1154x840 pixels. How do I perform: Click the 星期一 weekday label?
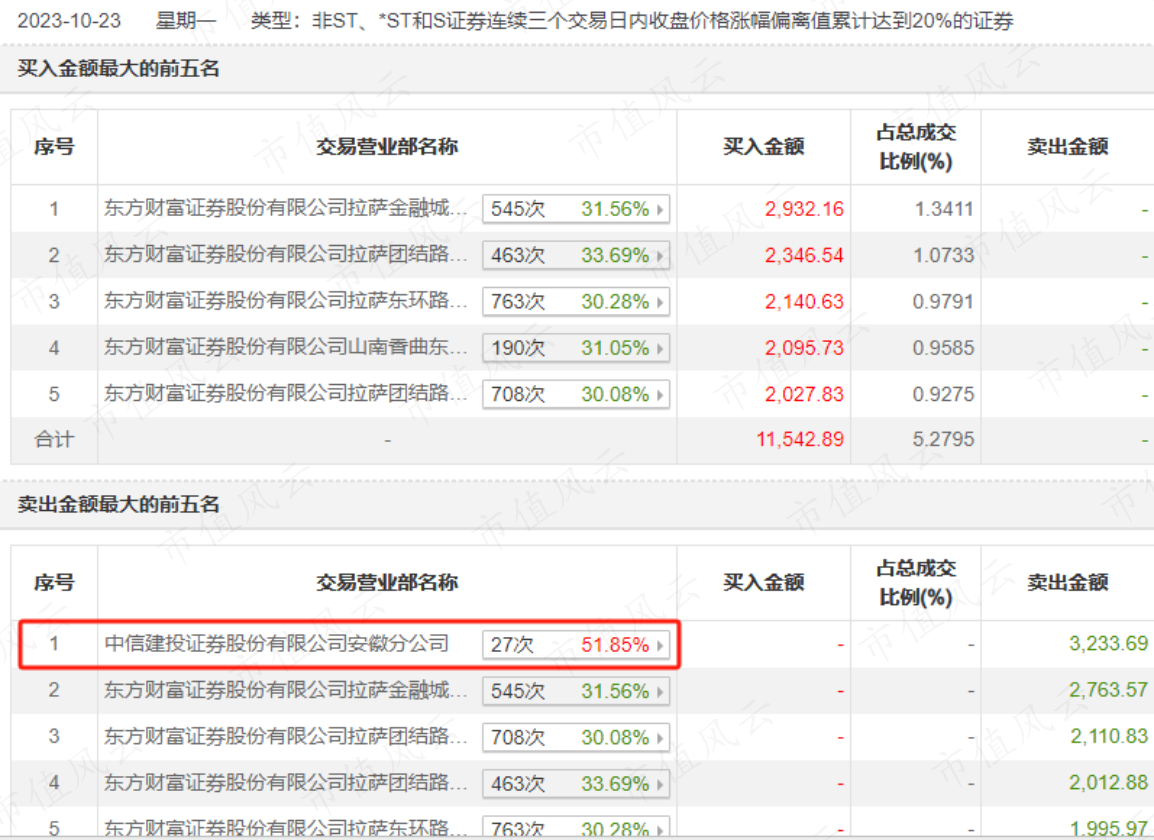186,21
